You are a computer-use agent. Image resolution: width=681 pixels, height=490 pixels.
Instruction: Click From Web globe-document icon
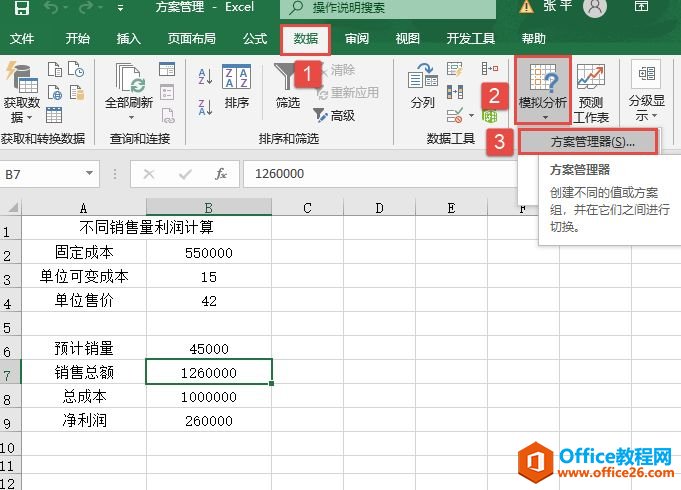click(x=55, y=93)
